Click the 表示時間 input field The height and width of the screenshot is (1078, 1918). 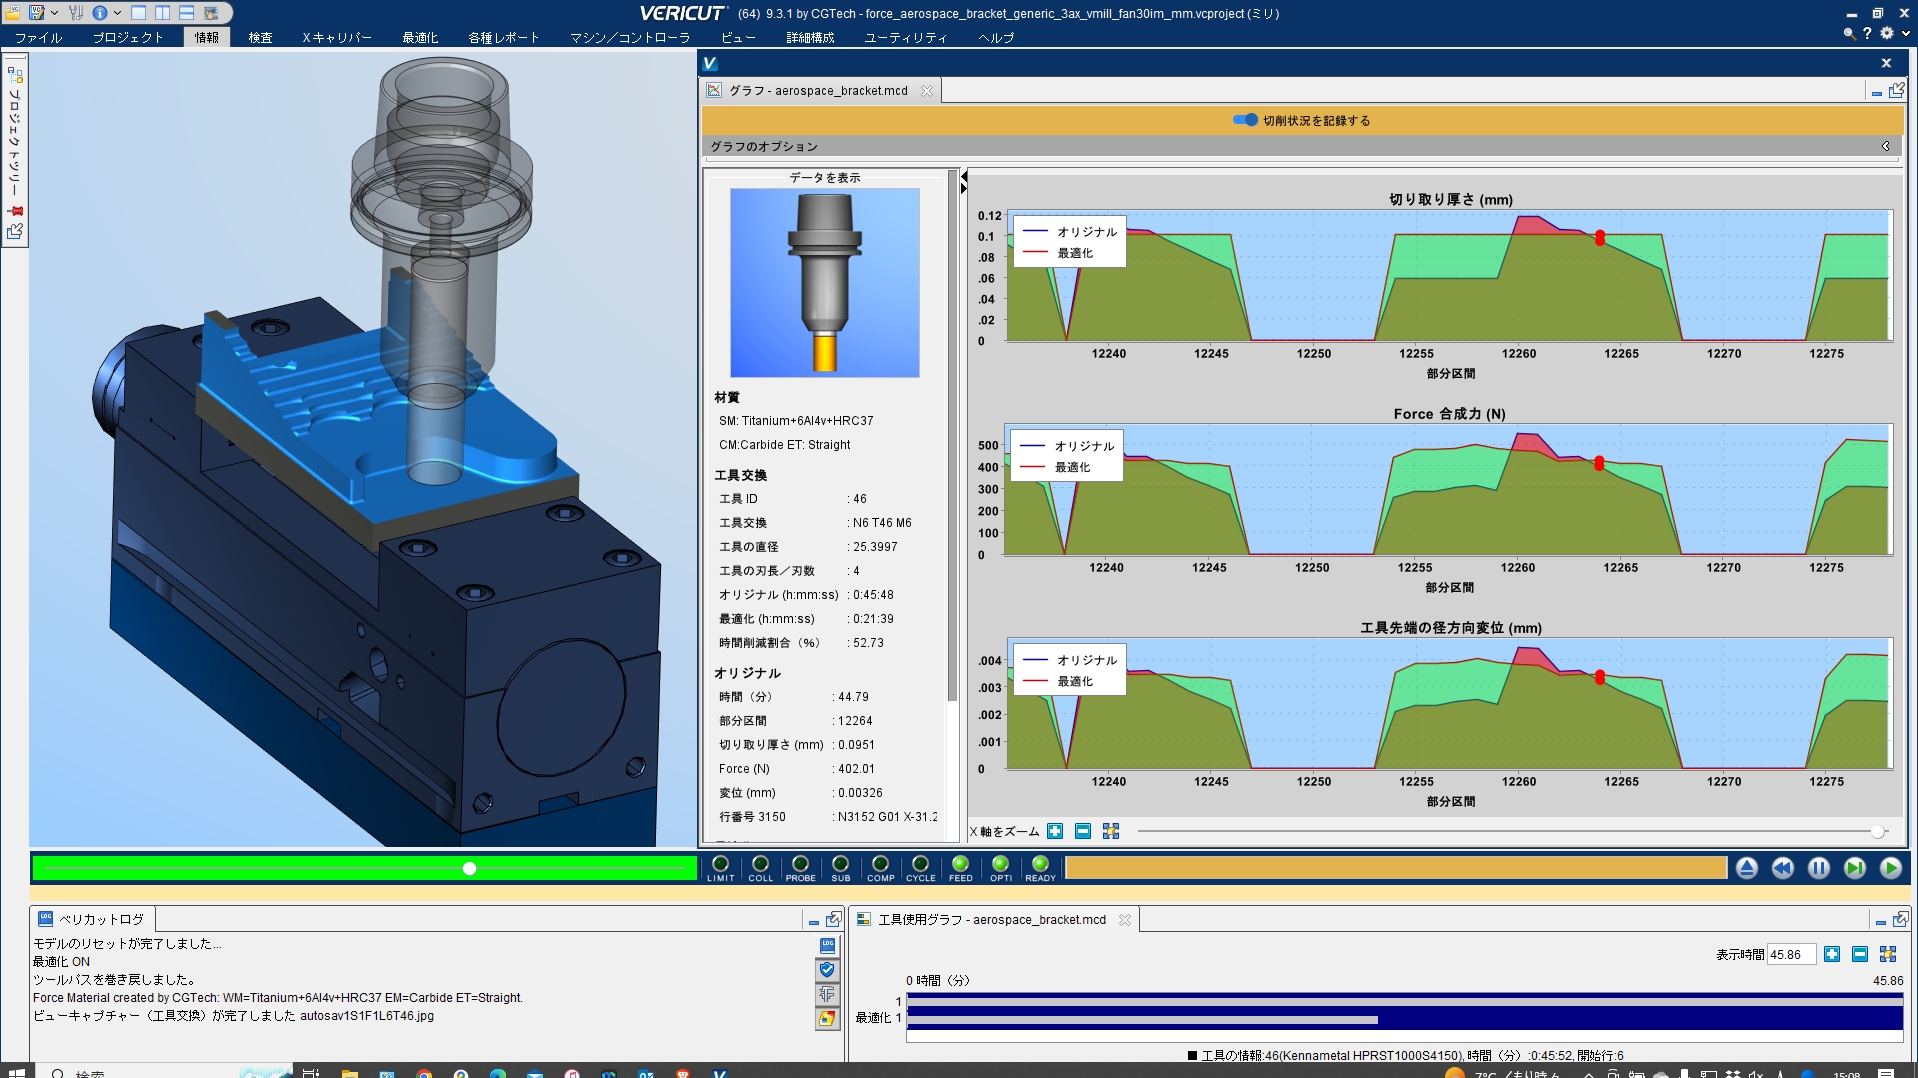[x=1790, y=954]
